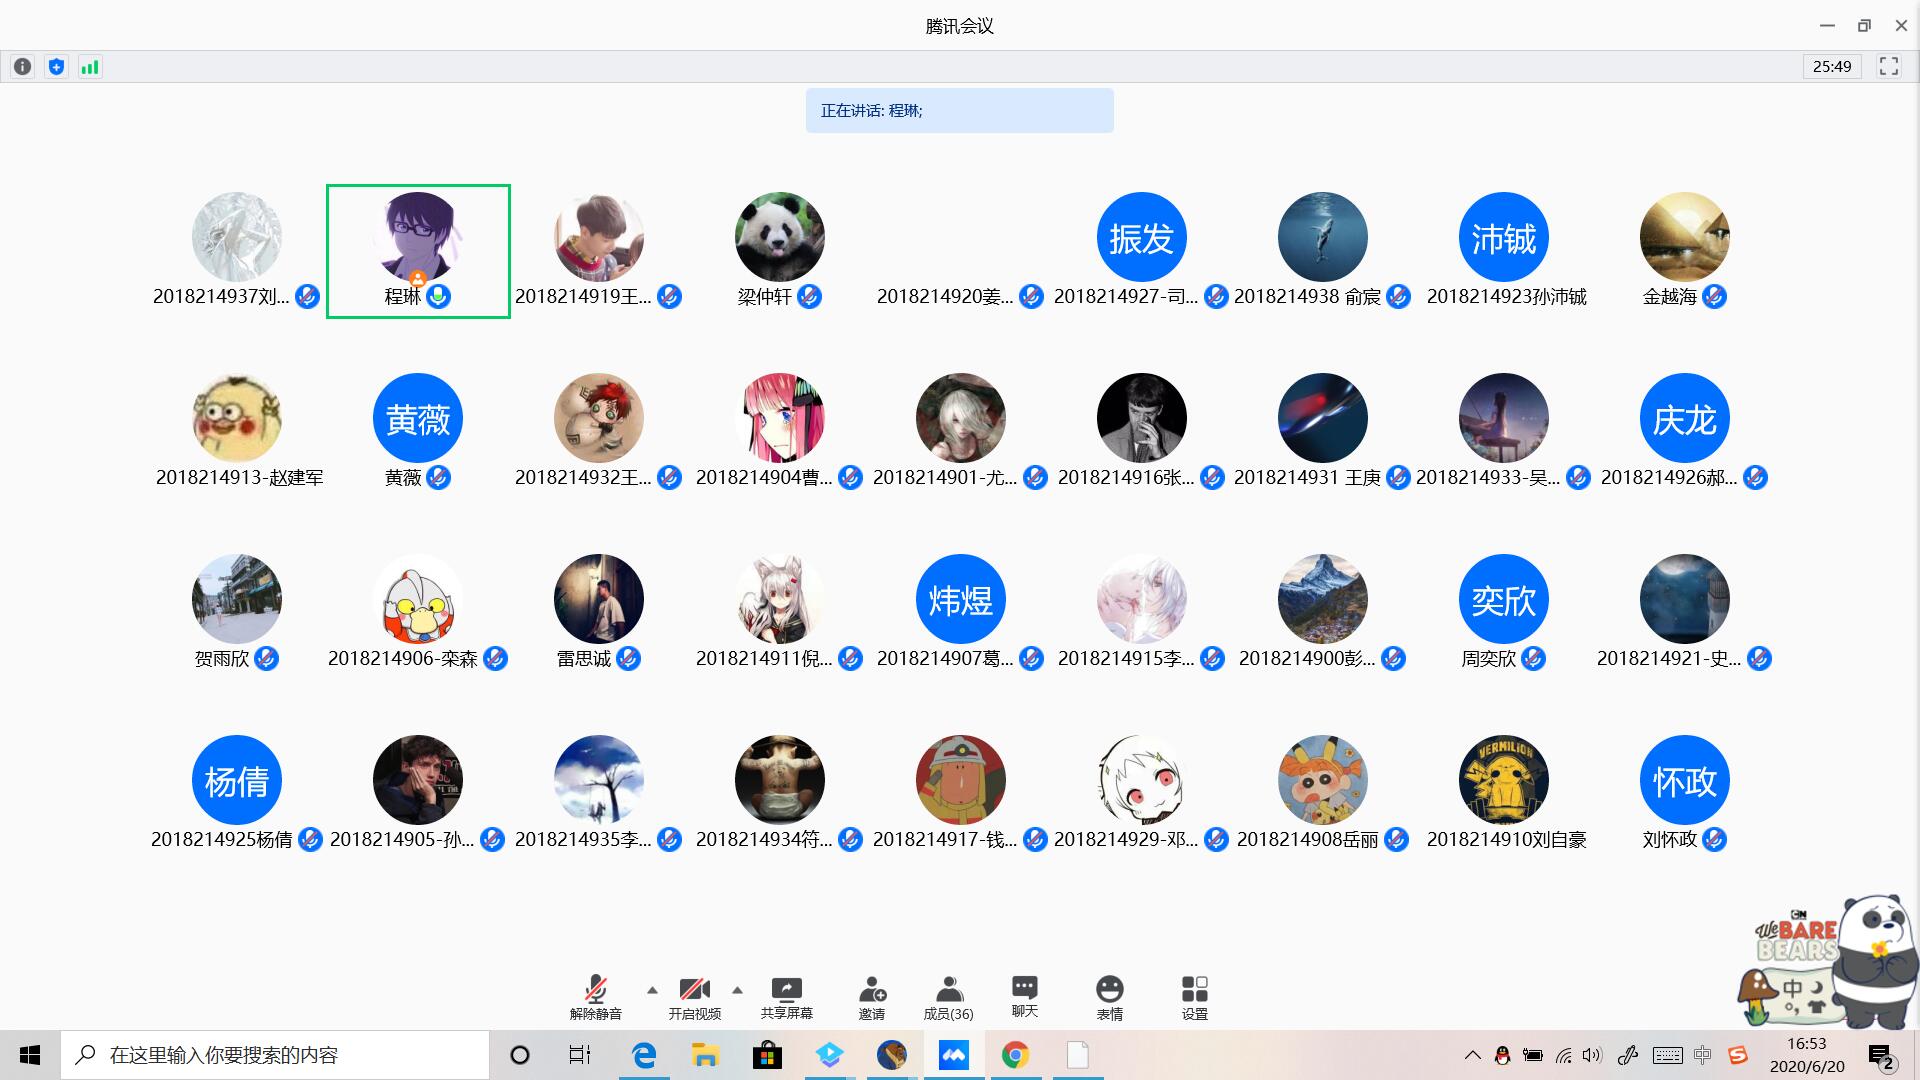Click the meeting info icon
Image resolution: width=1920 pixels, height=1080 pixels.
click(x=22, y=67)
